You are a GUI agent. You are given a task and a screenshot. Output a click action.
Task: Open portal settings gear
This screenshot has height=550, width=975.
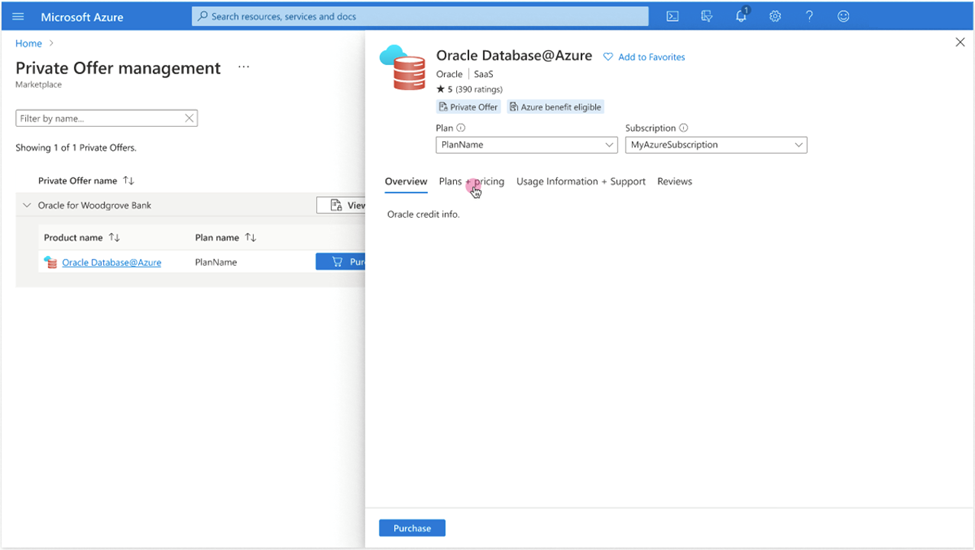click(775, 17)
